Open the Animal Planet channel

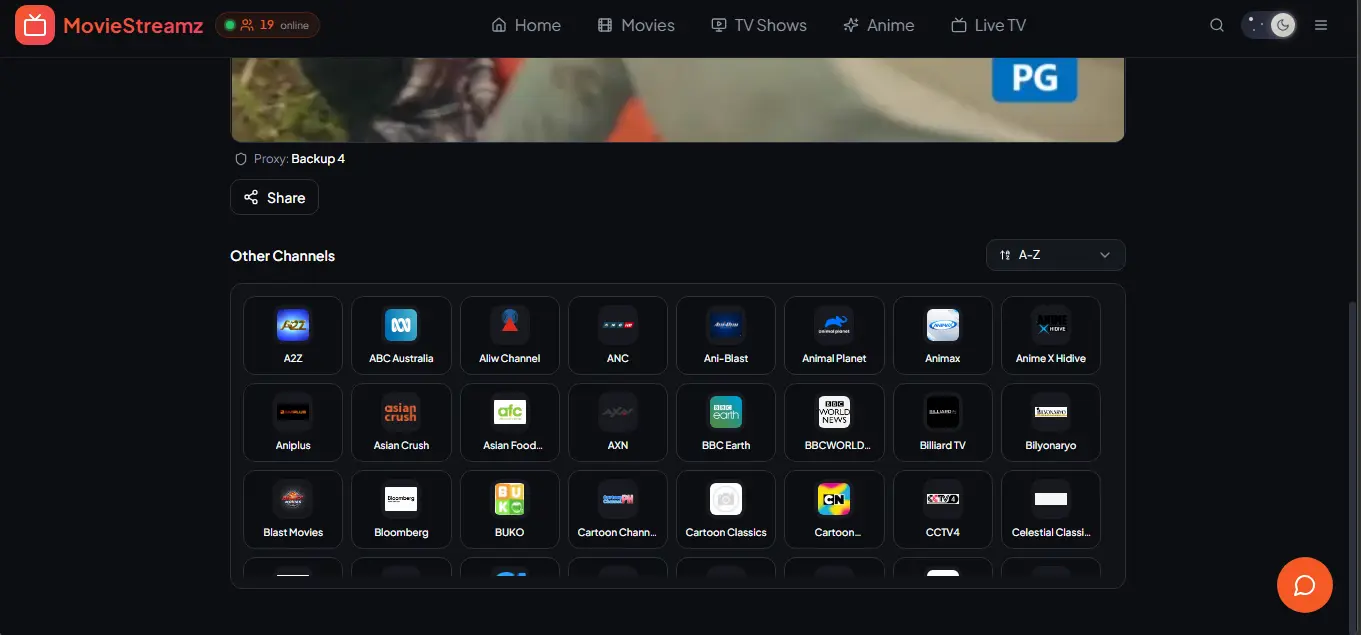tap(834, 335)
